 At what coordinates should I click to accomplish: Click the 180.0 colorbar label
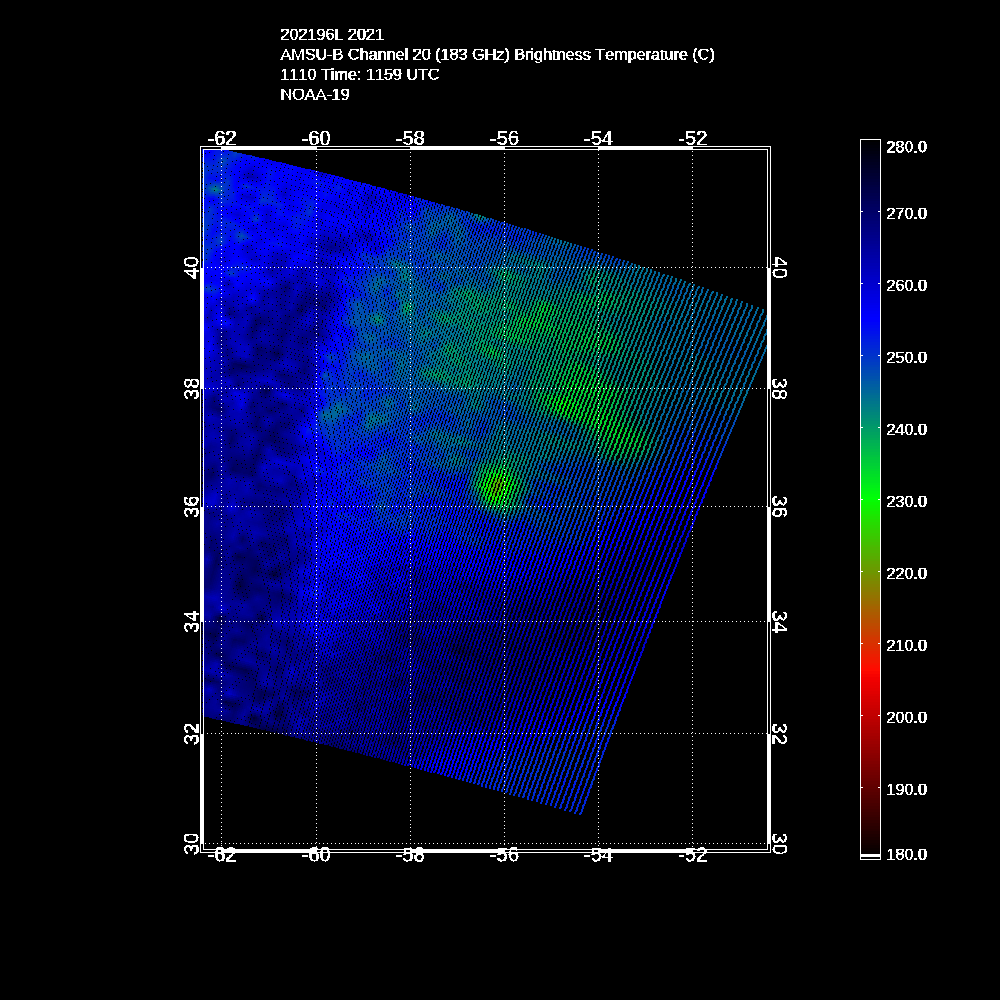(x=907, y=854)
